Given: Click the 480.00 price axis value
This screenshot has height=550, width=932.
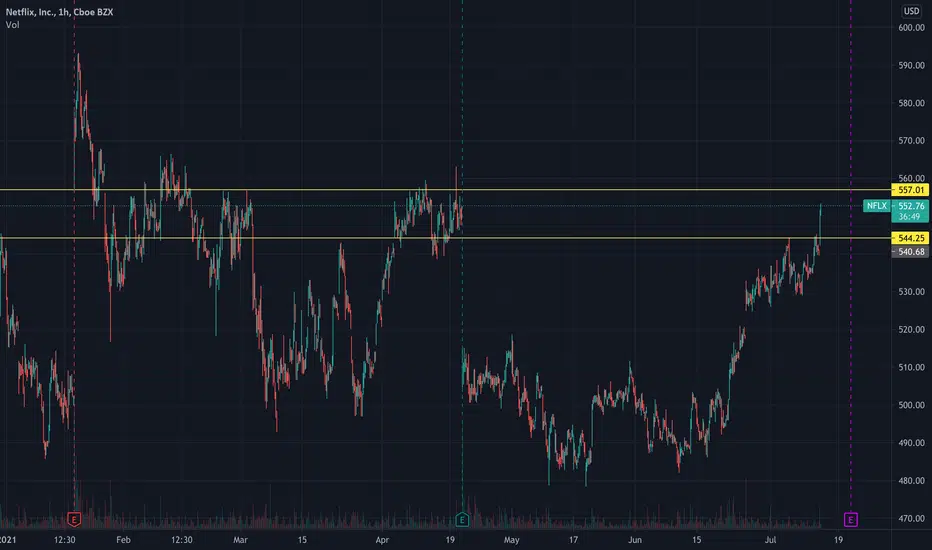Looking at the screenshot, I should [911, 480].
